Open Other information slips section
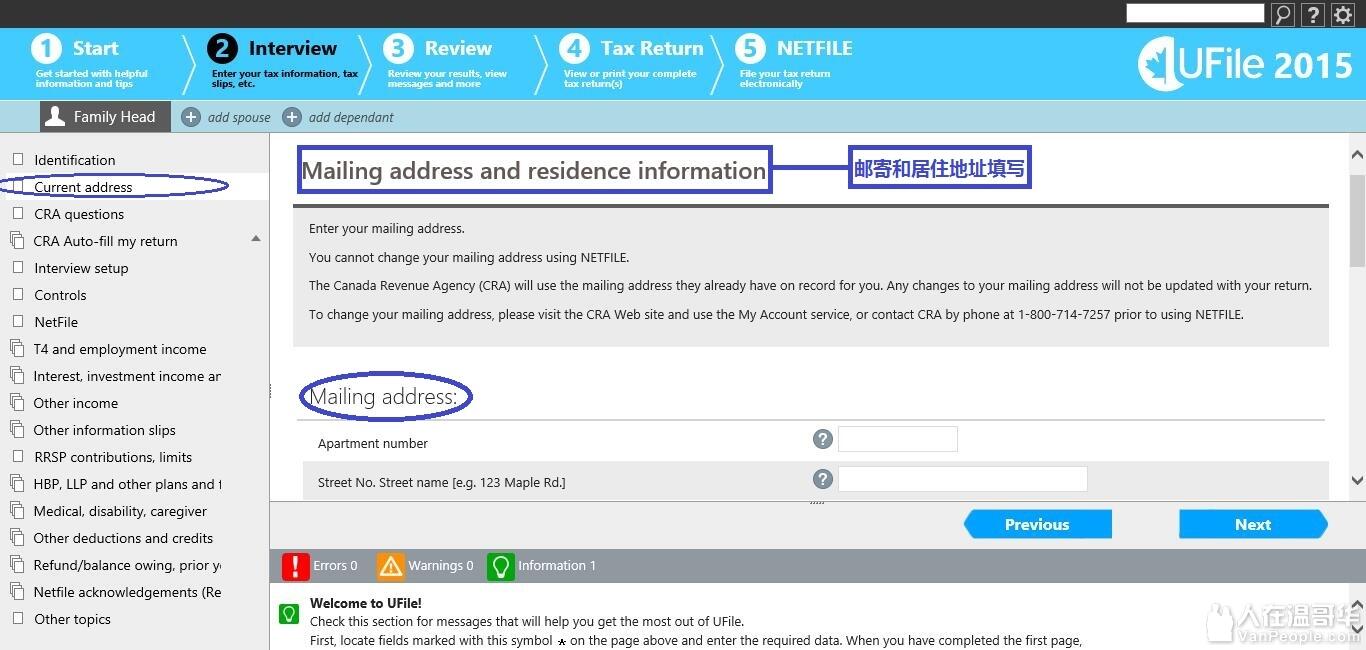The image size is (1366, 650). coord(105,430)
